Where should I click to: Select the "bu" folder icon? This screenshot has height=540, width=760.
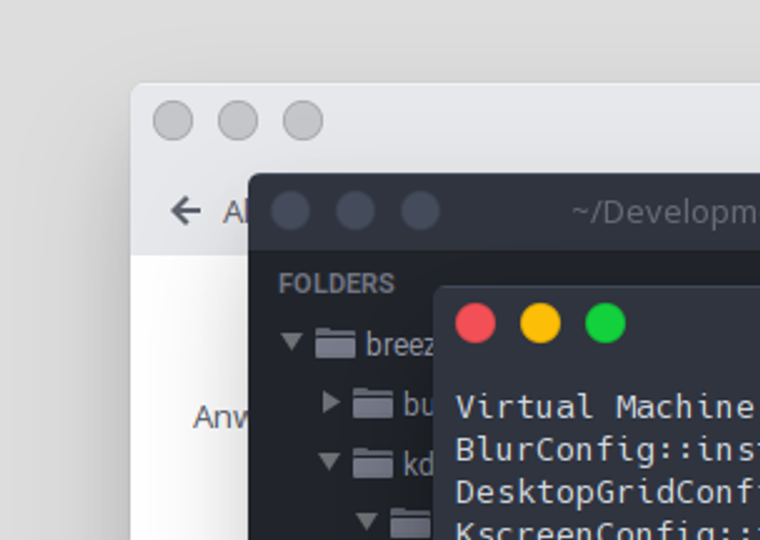[373, 402]
